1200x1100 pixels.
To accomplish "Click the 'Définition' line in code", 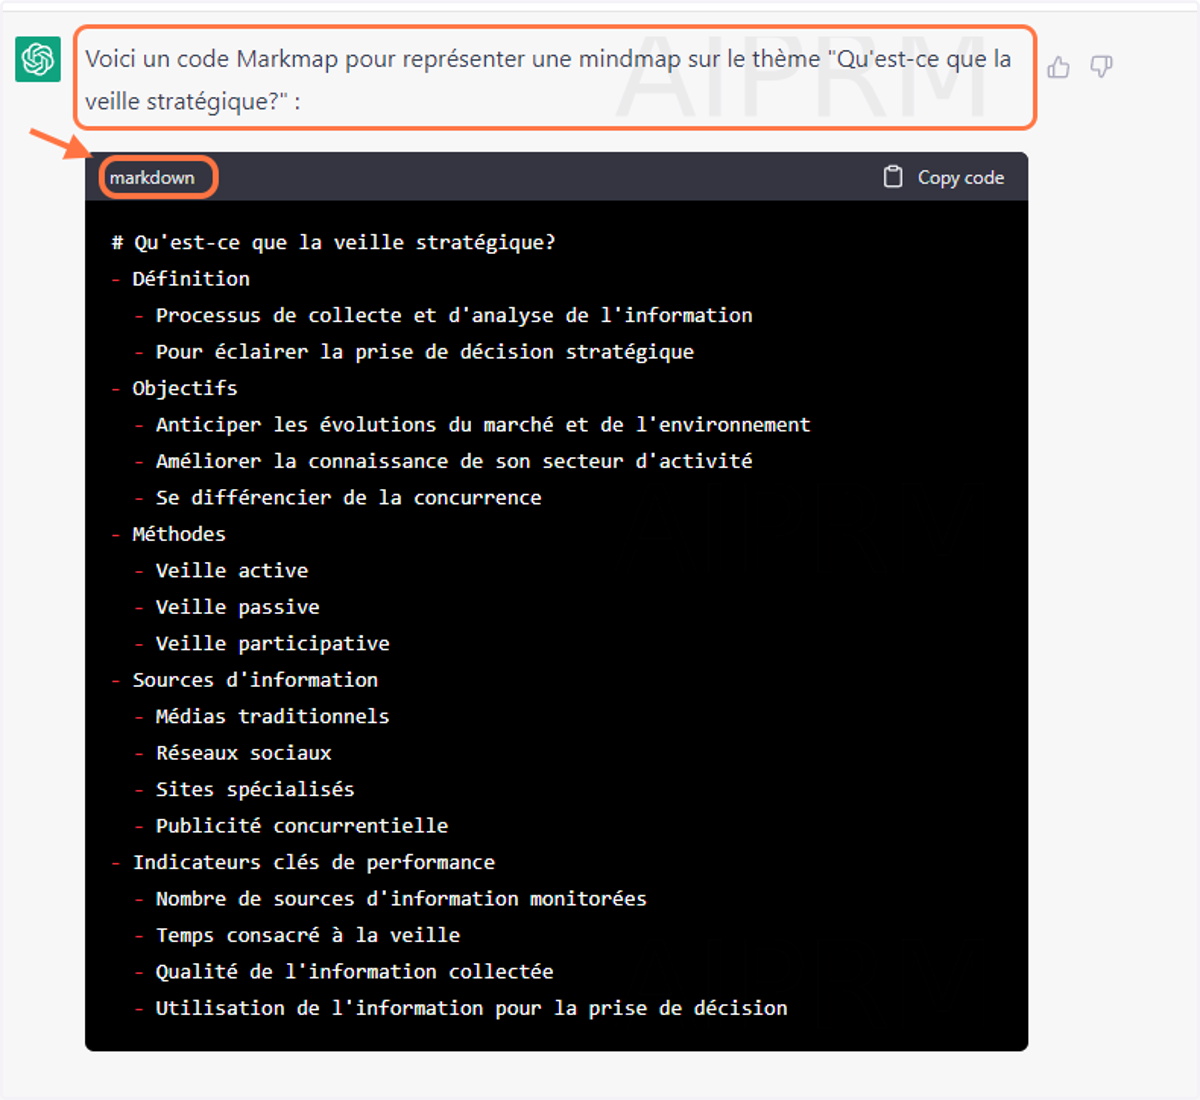I will tap(191, 279).
